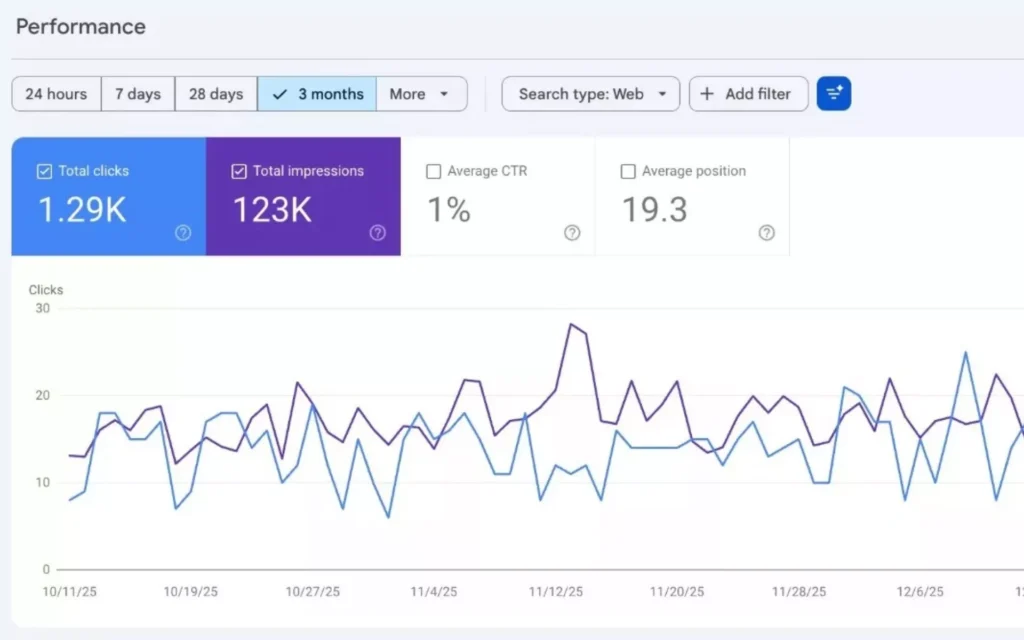Enable the Average CTR metric checkbox
Screen dimensions: 1024x640
pos(433,171)
